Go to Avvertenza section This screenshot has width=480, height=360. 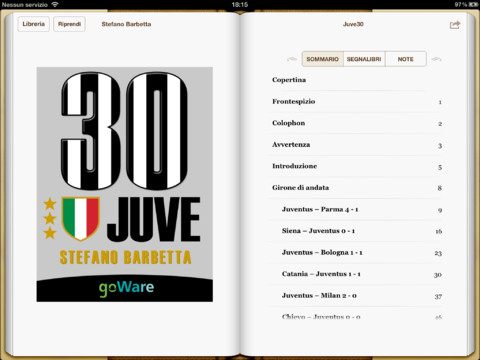[355, 145]
